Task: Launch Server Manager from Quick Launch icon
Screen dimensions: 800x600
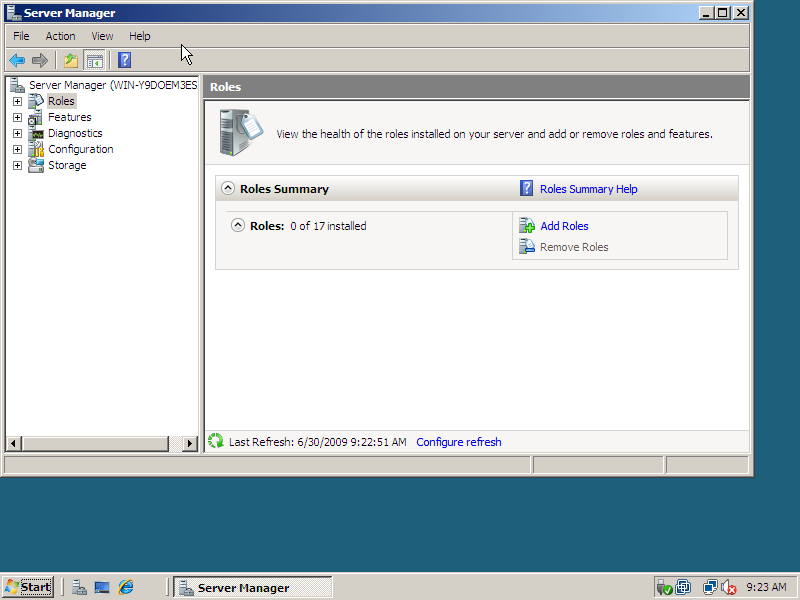Action: coord(79,588)
